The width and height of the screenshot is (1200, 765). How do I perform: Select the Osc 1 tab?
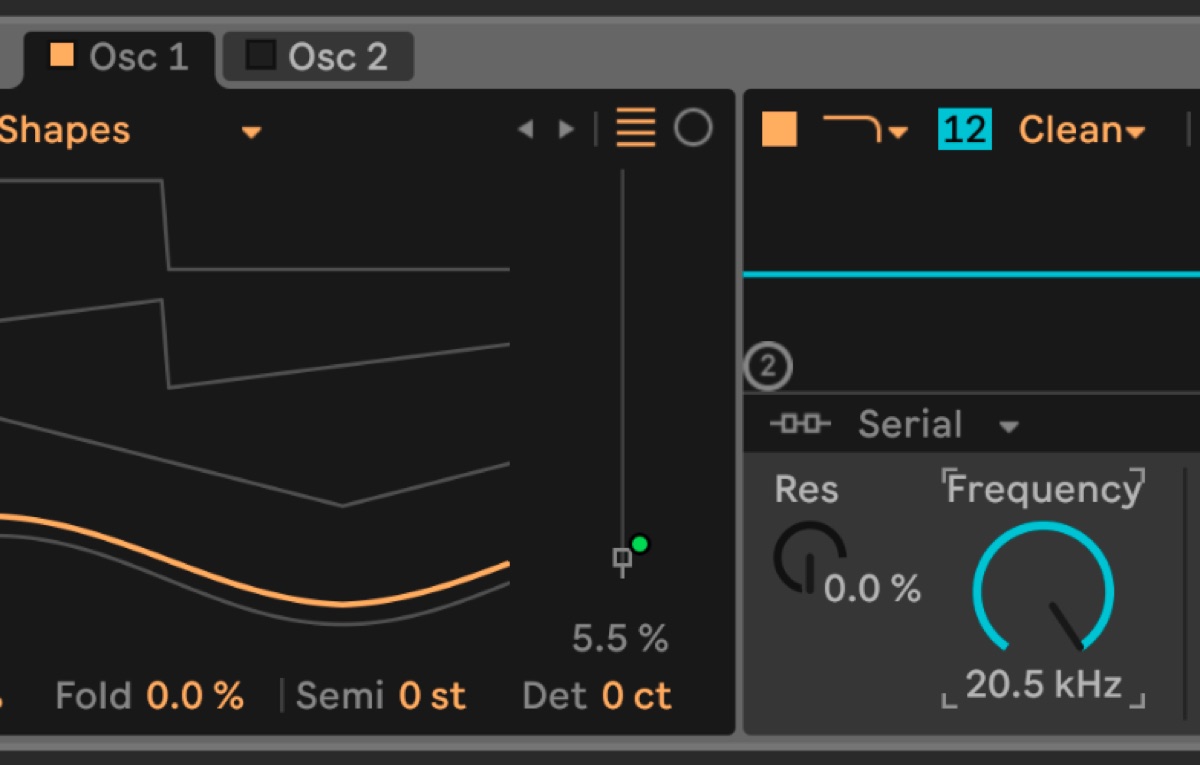[x=119, y=57]
